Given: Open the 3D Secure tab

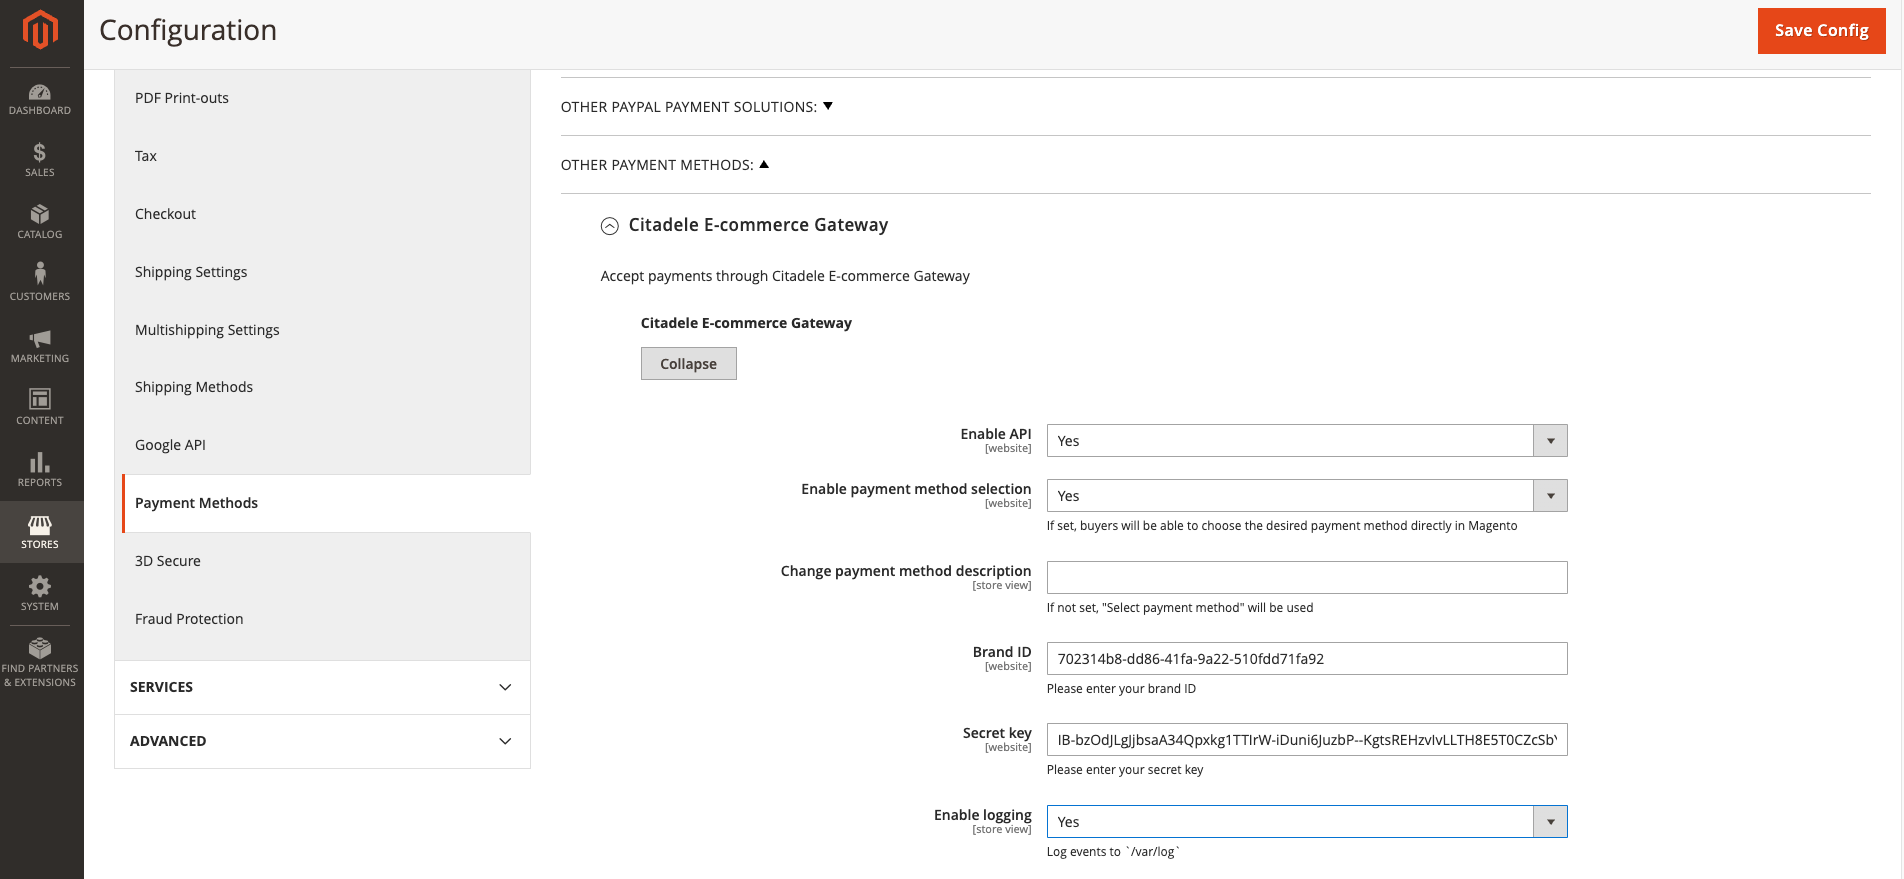Looking at the screenshot, I should click(x=322, y=561).
